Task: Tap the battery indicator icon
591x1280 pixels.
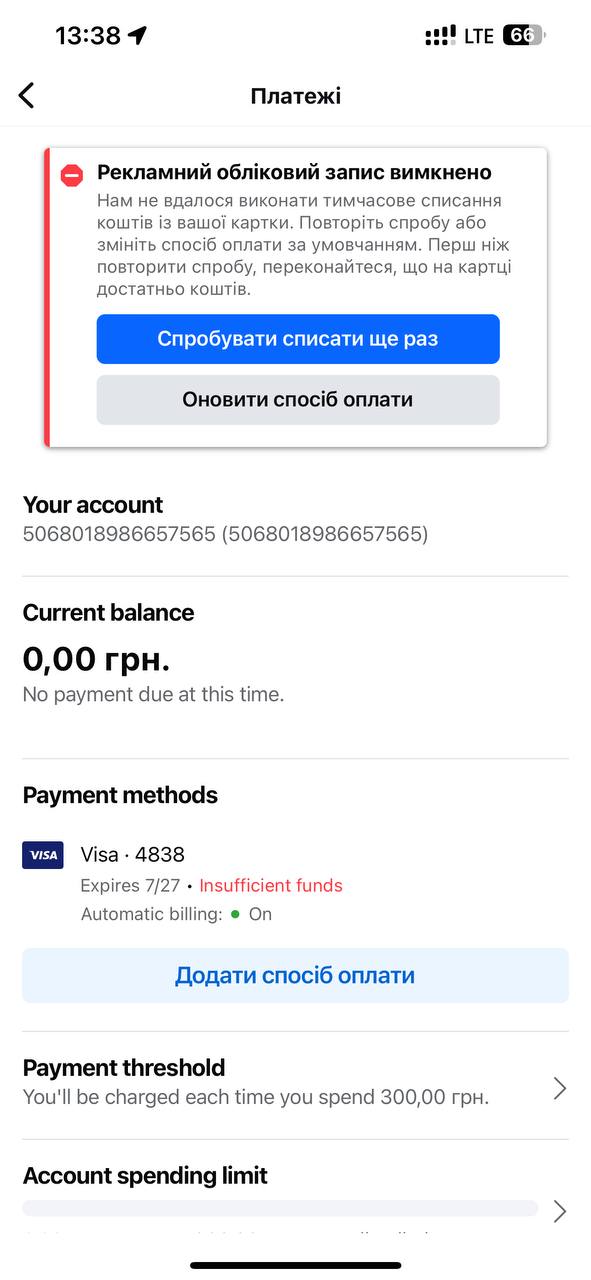Action: click(x=524, y=35)
